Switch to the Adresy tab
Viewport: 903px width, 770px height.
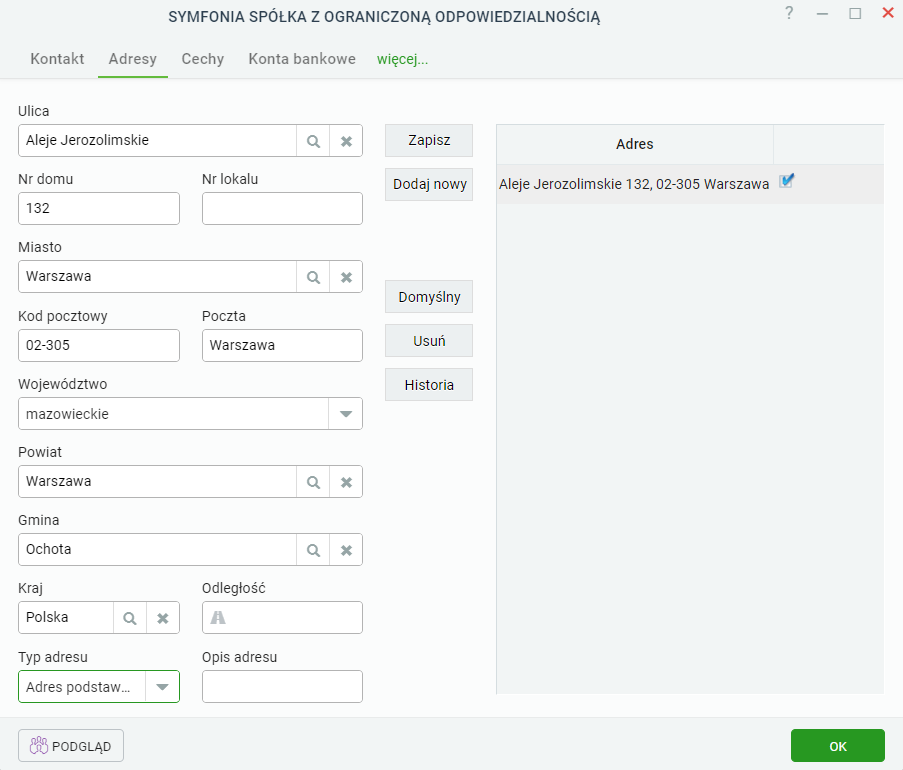pos(133,59)
